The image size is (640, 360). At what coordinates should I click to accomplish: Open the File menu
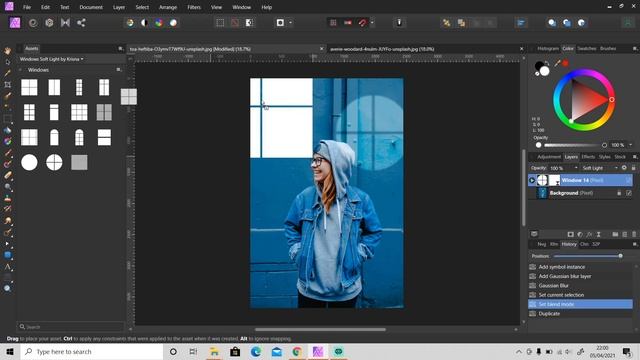27,7
